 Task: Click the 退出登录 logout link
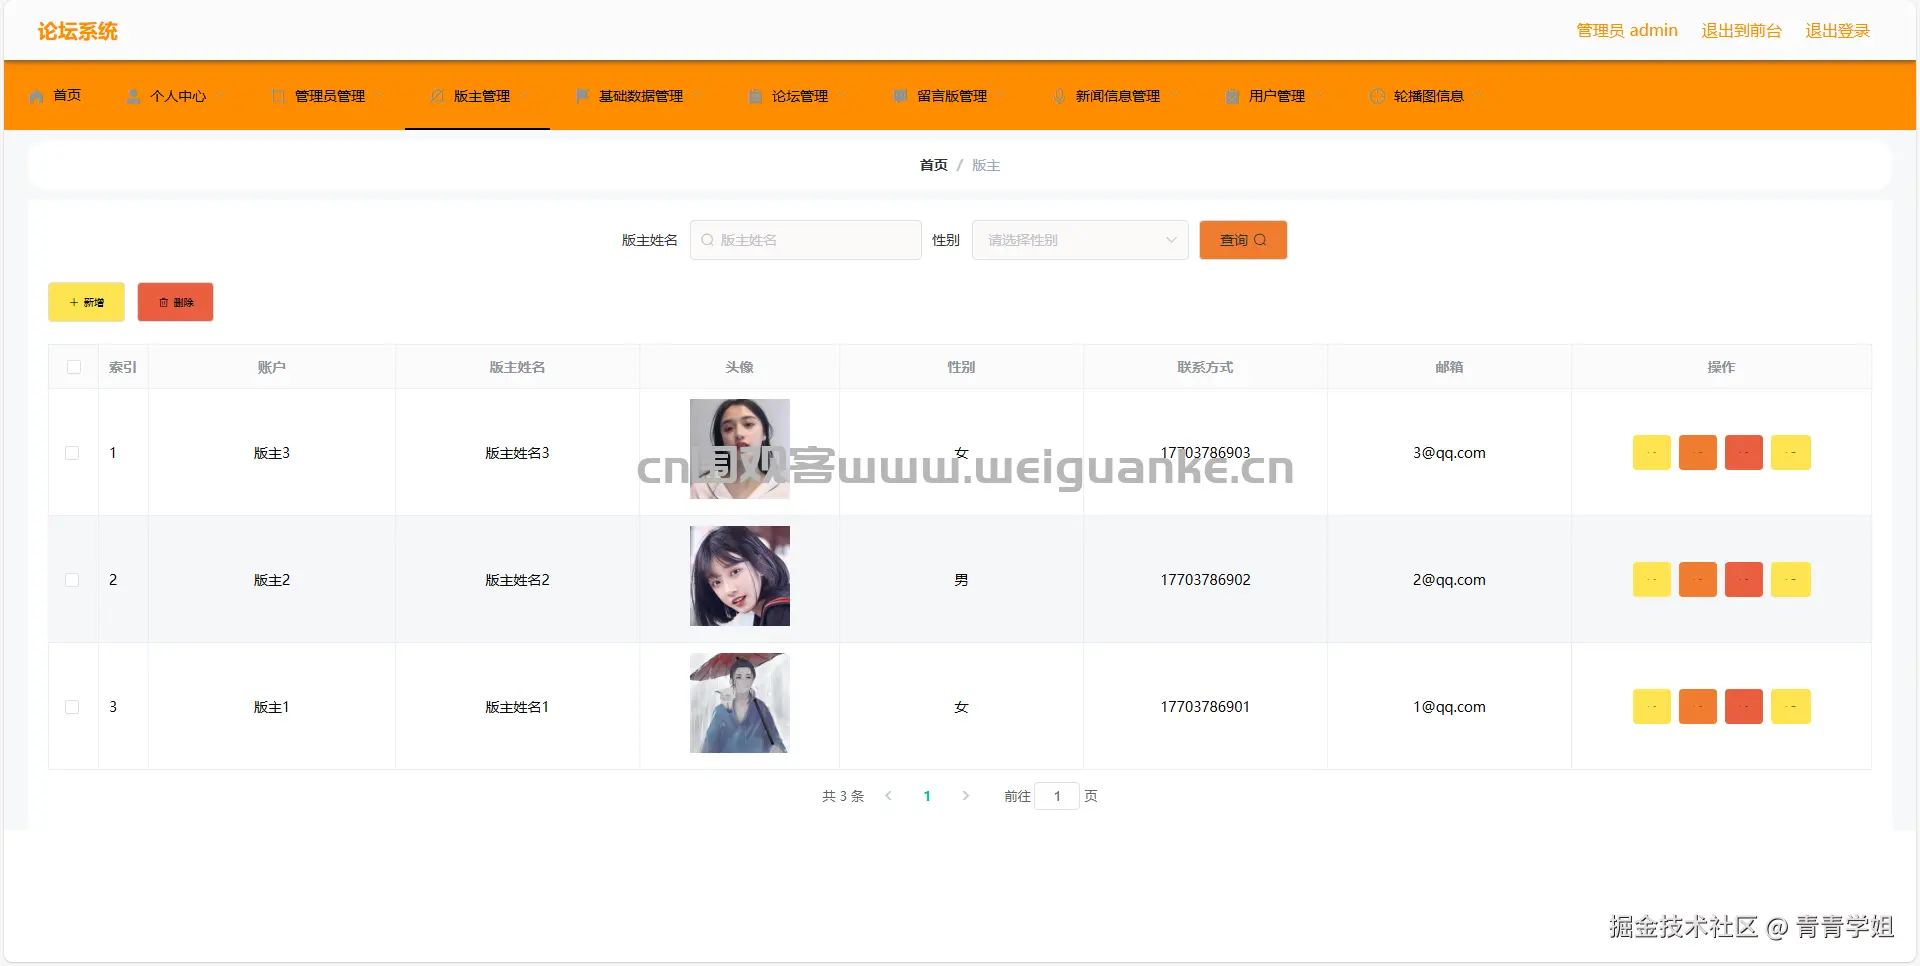point(1837,31)
